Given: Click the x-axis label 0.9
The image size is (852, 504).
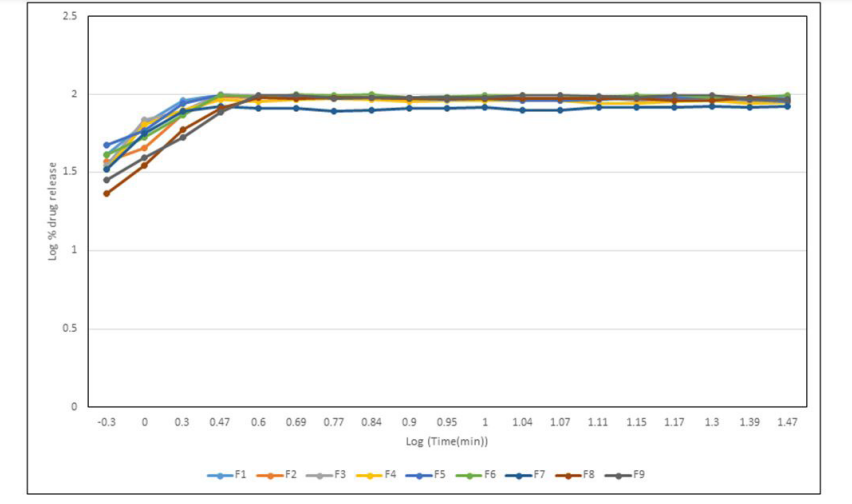Looking at the screenshot, I should click(x=409, y=423).
